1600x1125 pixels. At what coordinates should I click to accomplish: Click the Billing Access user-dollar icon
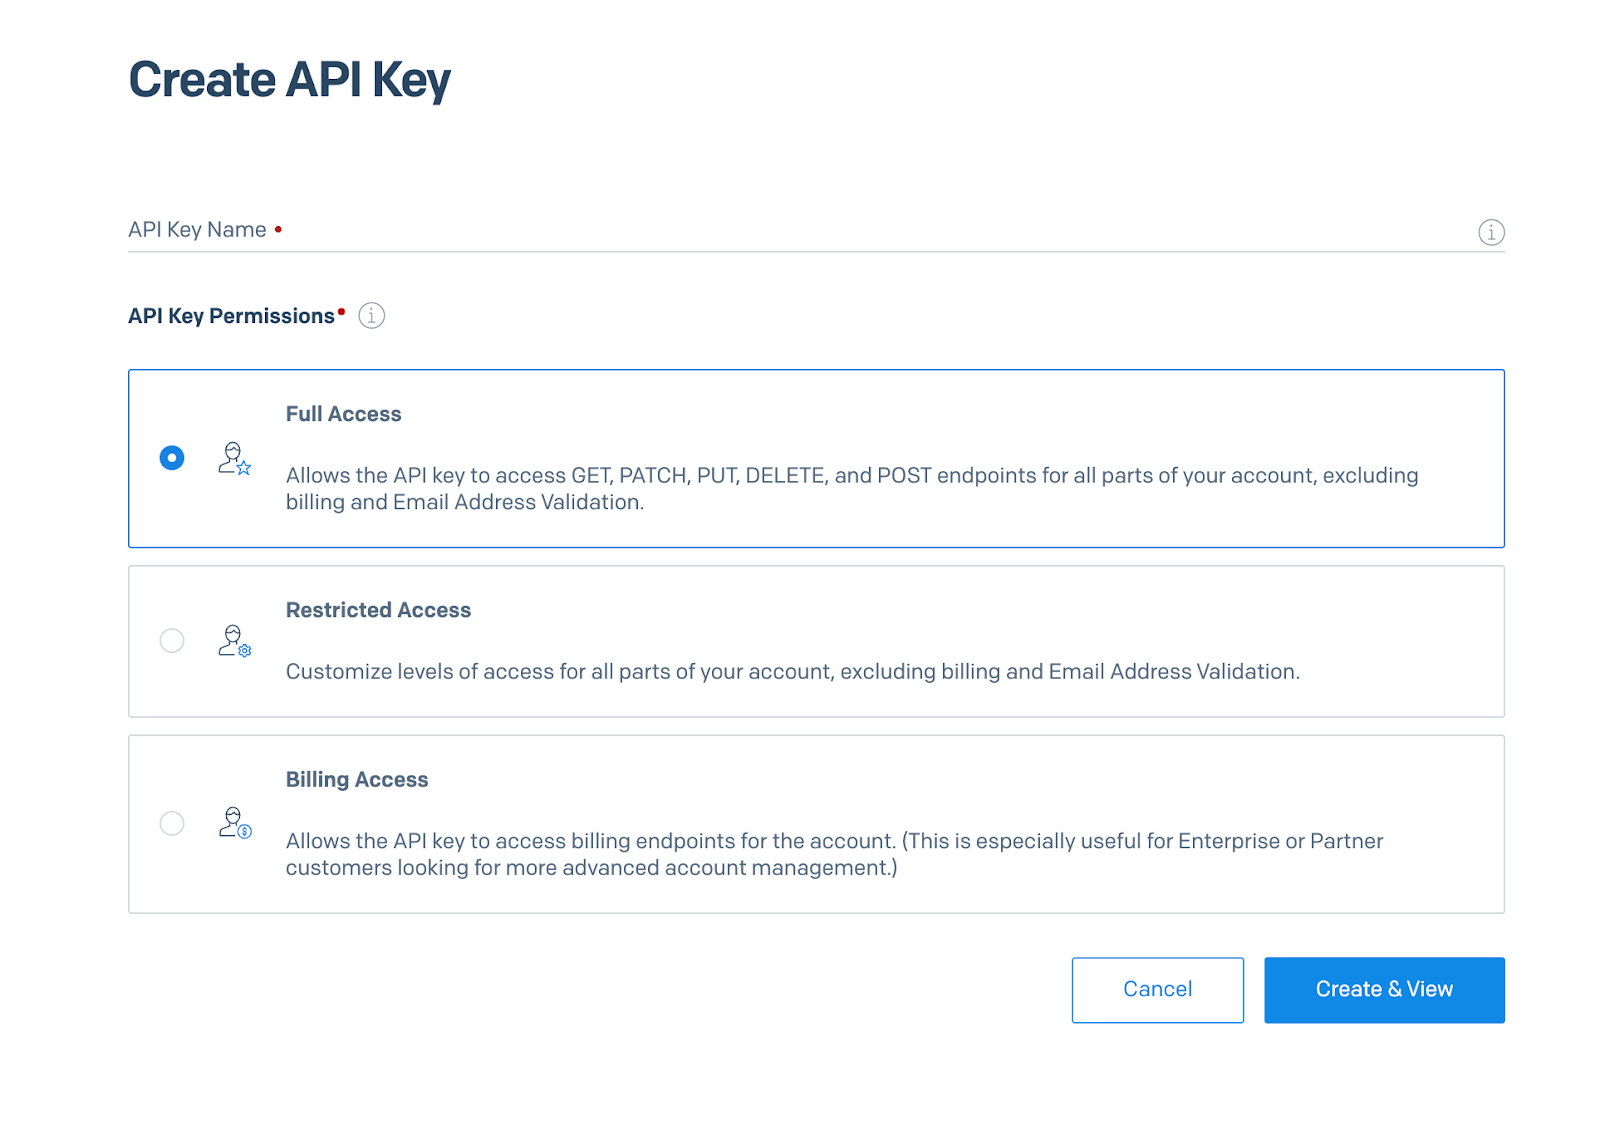click(235, 823)
